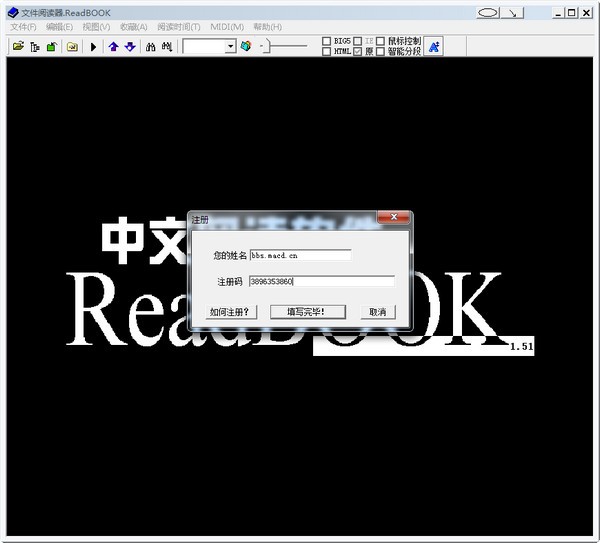Toggle the IE checkbox
600x543 pixels.
(x=357, y=41)
